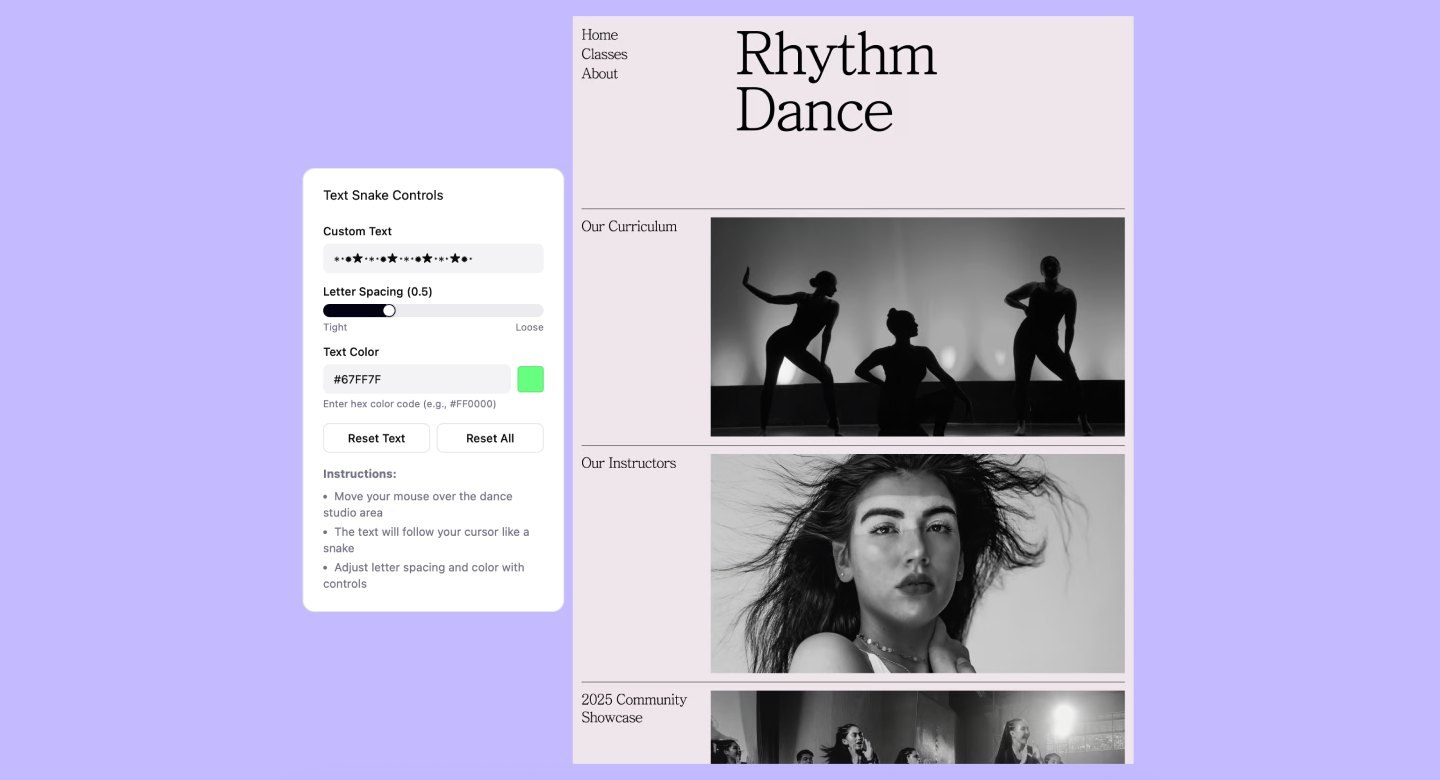Click the green Text Color swatch

[x=530, y=378]
